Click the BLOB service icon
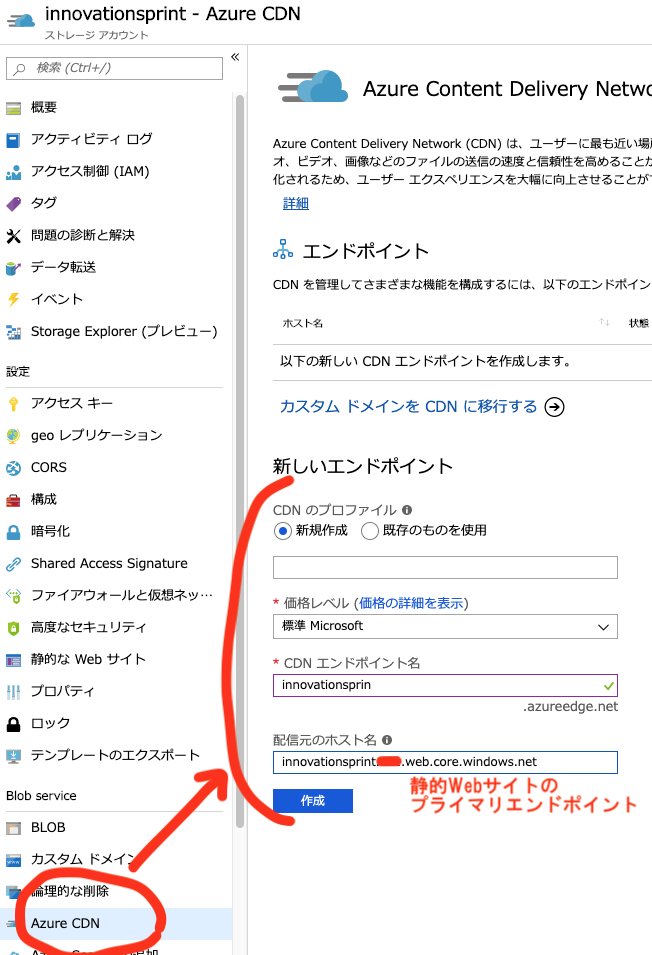 tap(13, 828)
